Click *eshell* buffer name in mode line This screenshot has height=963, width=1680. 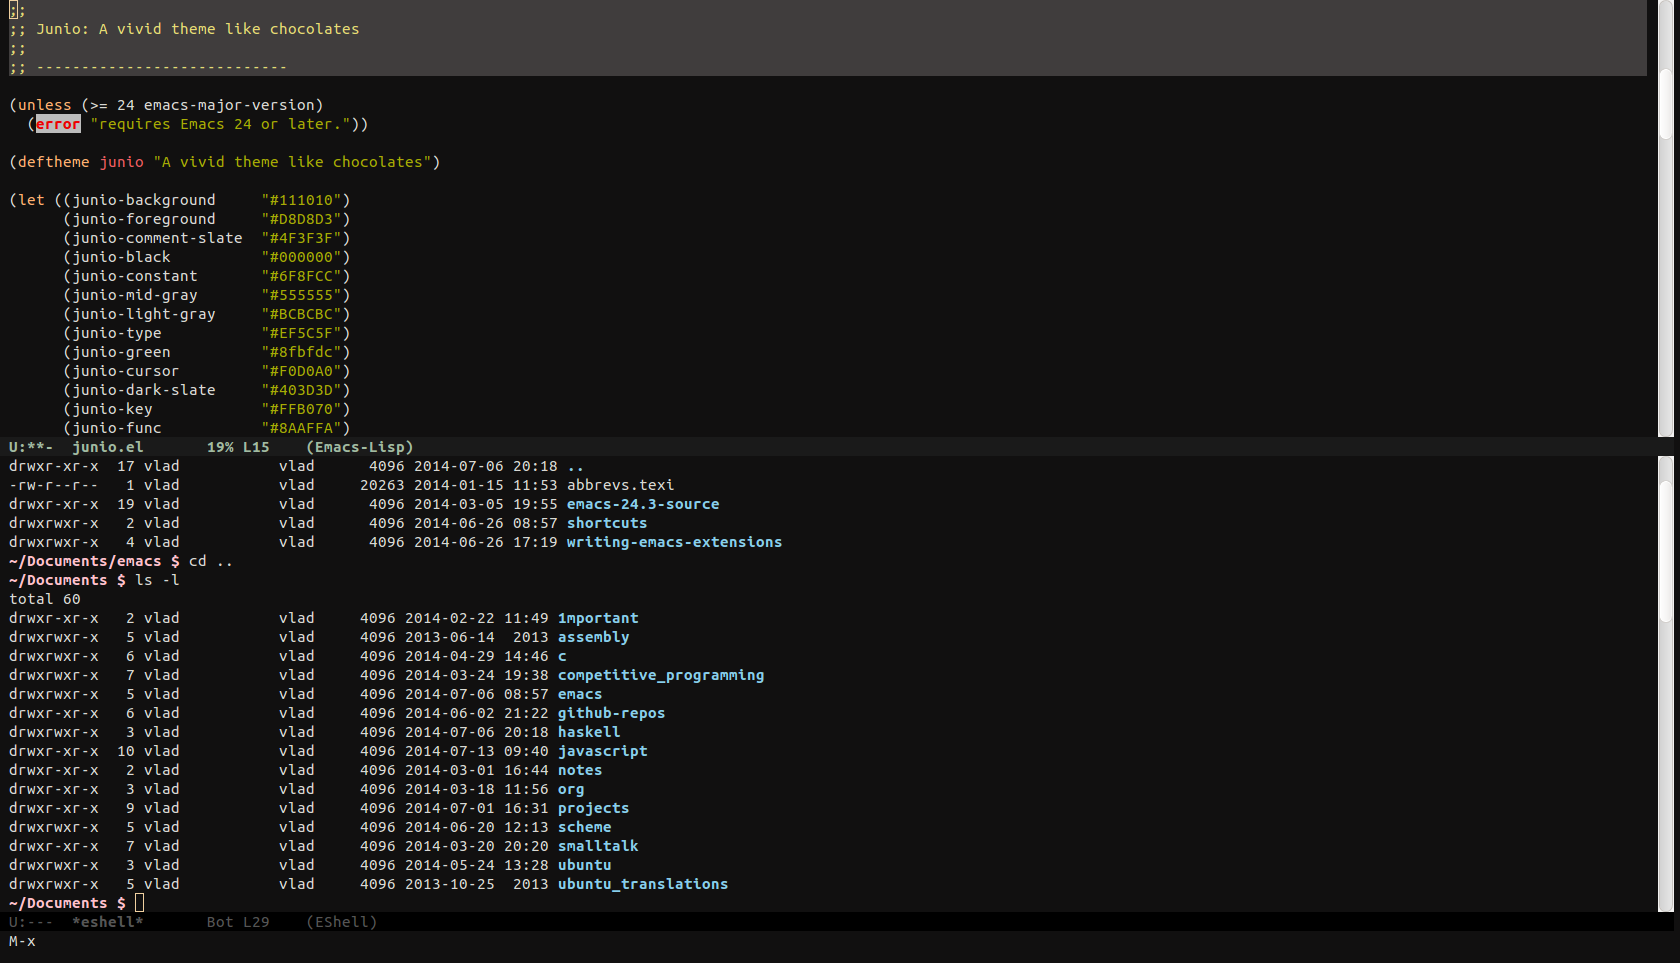(107, 922)
